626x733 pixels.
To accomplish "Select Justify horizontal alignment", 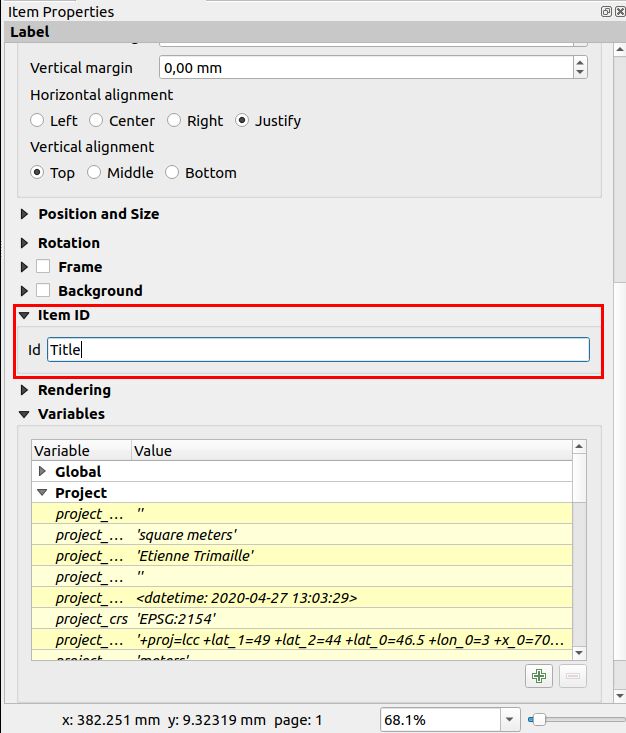I will (242, 121).
